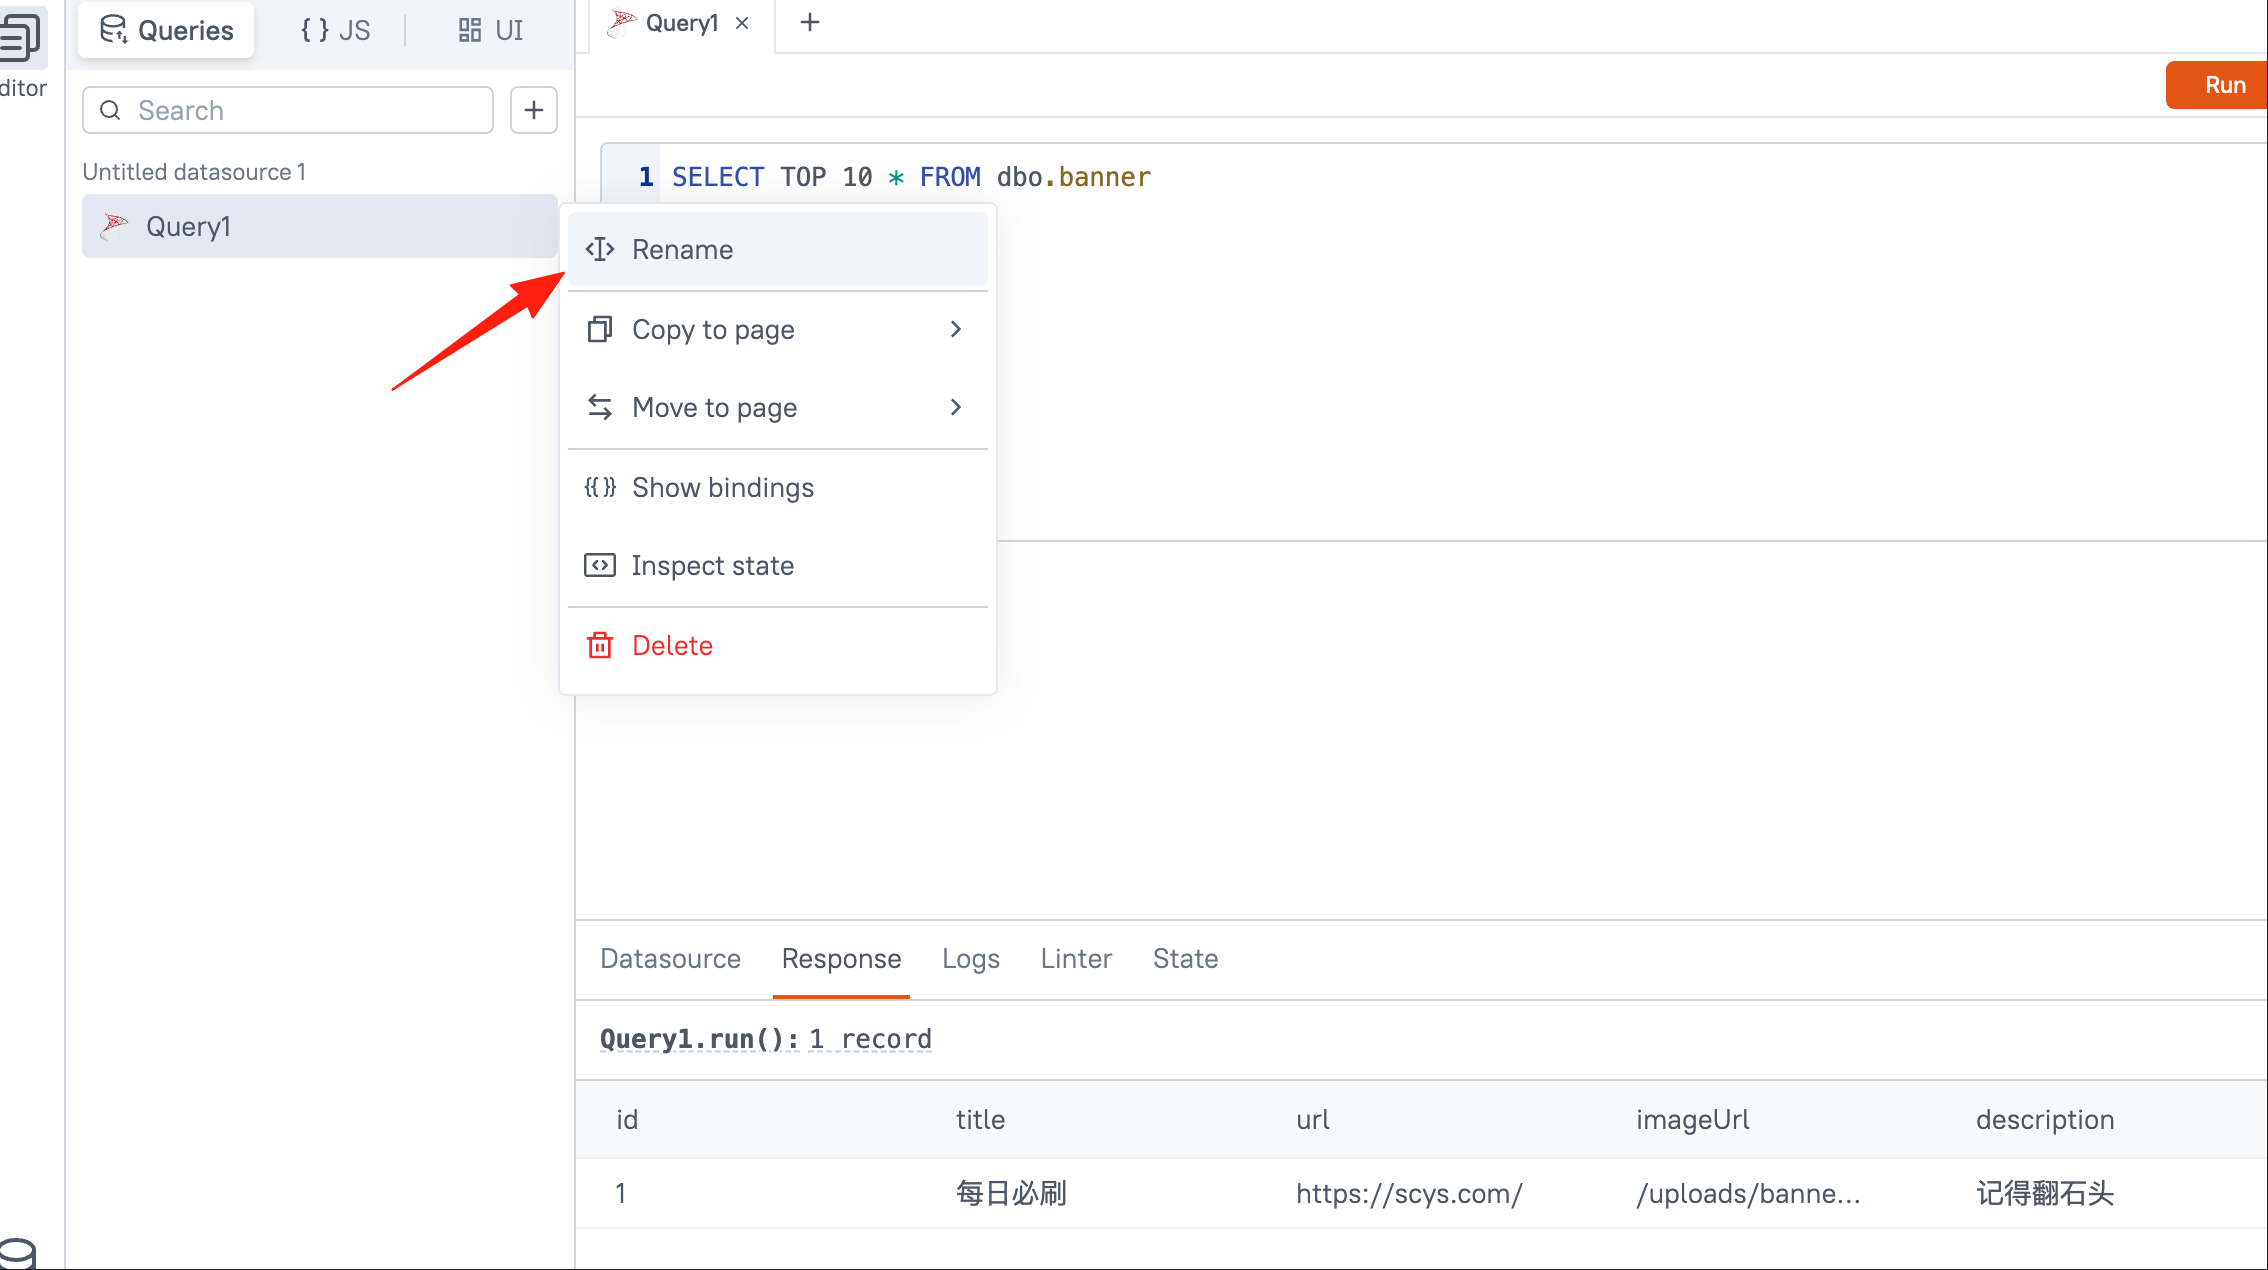
Task: Click the Search queries field
Action: 288,110
